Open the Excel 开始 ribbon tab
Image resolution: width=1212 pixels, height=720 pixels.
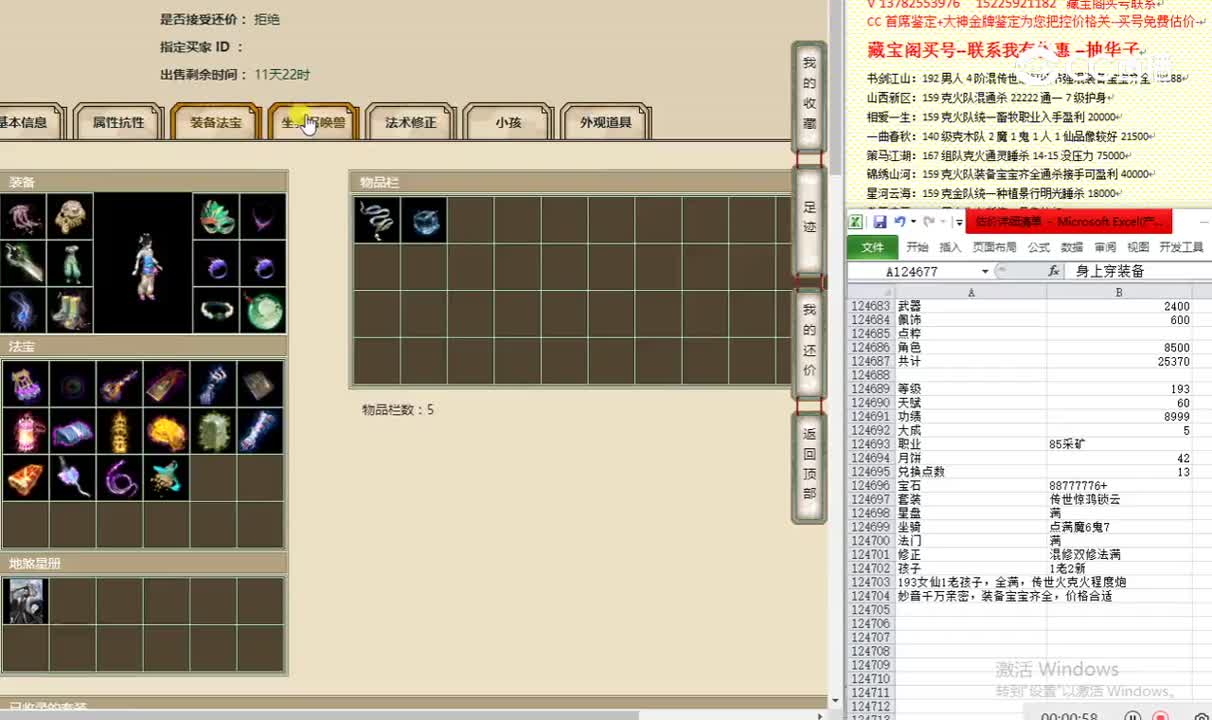tap(917, 247)
